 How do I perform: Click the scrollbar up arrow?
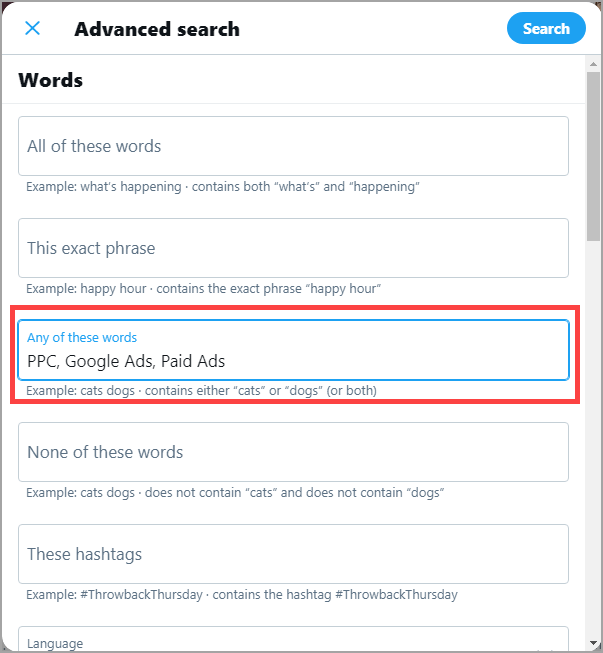[x=594, y=63]
